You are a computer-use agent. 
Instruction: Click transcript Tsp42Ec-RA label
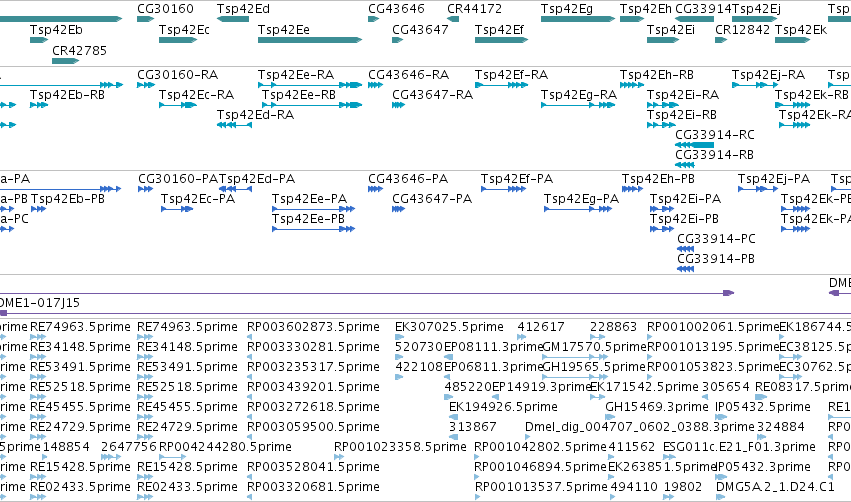[x=196, y=94]
